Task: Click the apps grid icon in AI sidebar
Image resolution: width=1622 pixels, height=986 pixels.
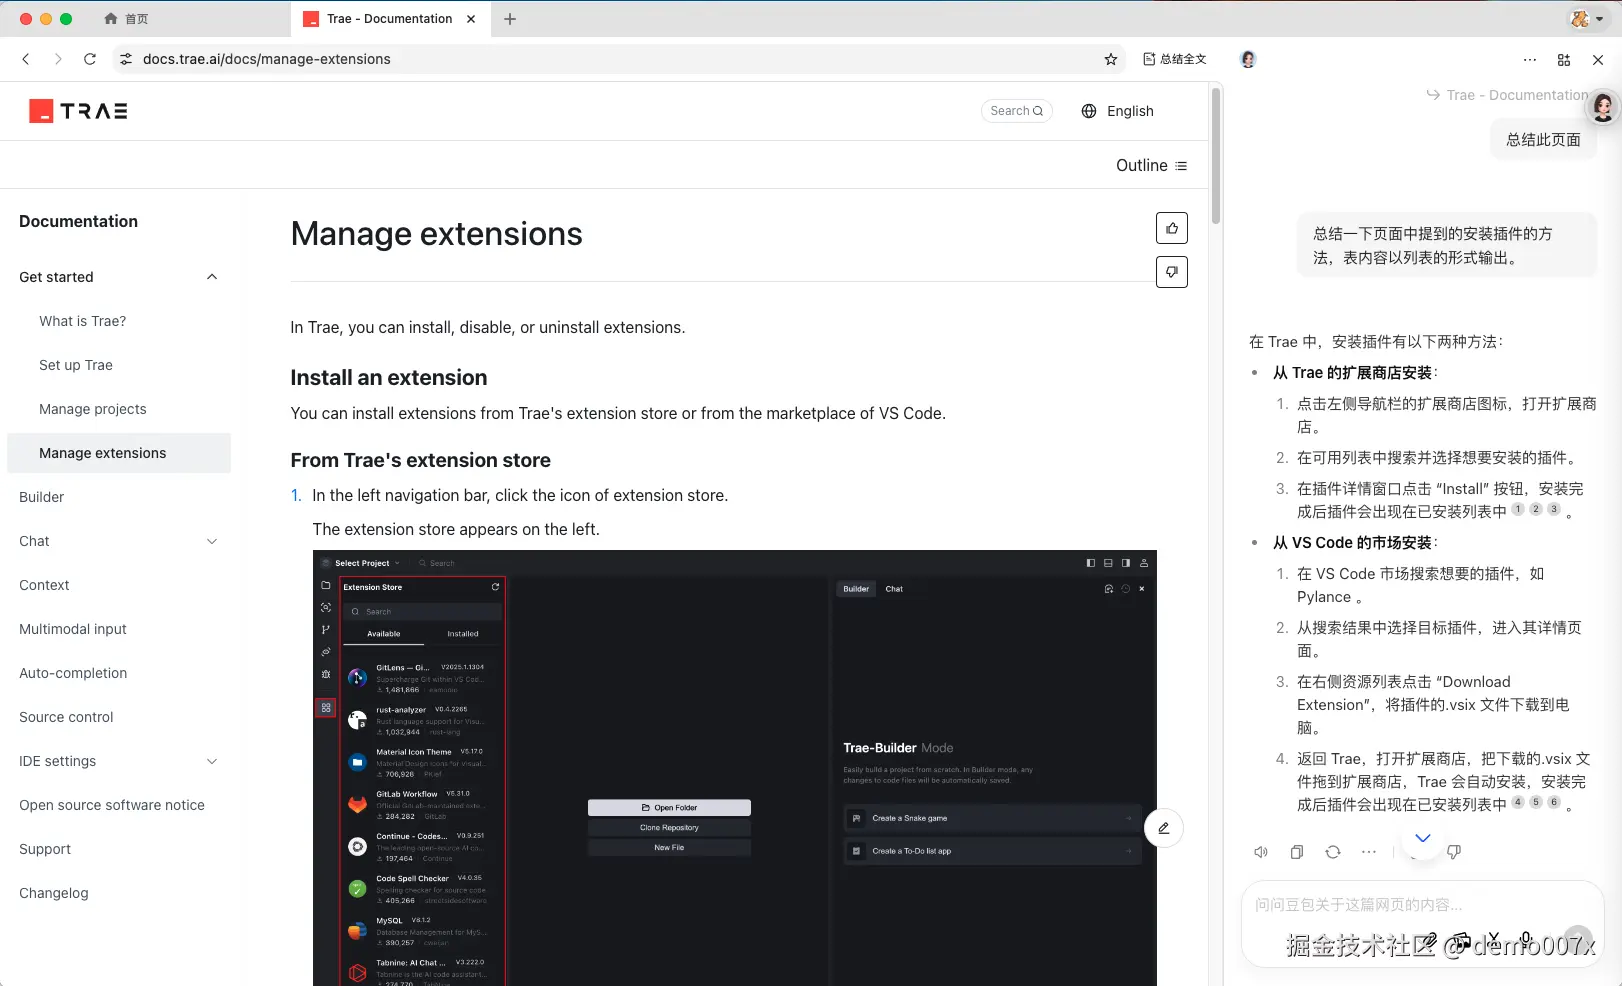Action: (1564, 59)
